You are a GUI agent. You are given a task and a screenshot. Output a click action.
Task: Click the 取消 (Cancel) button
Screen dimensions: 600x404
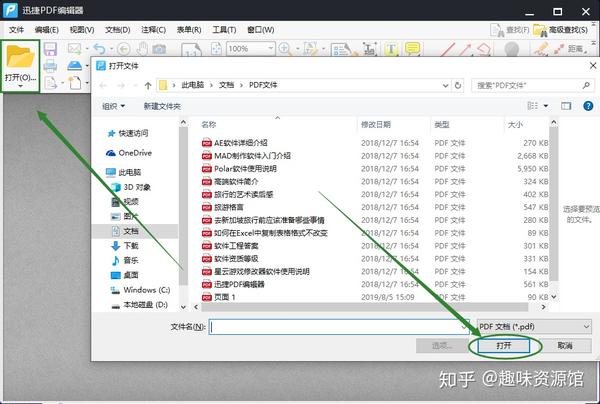click(x=565, y=346)
